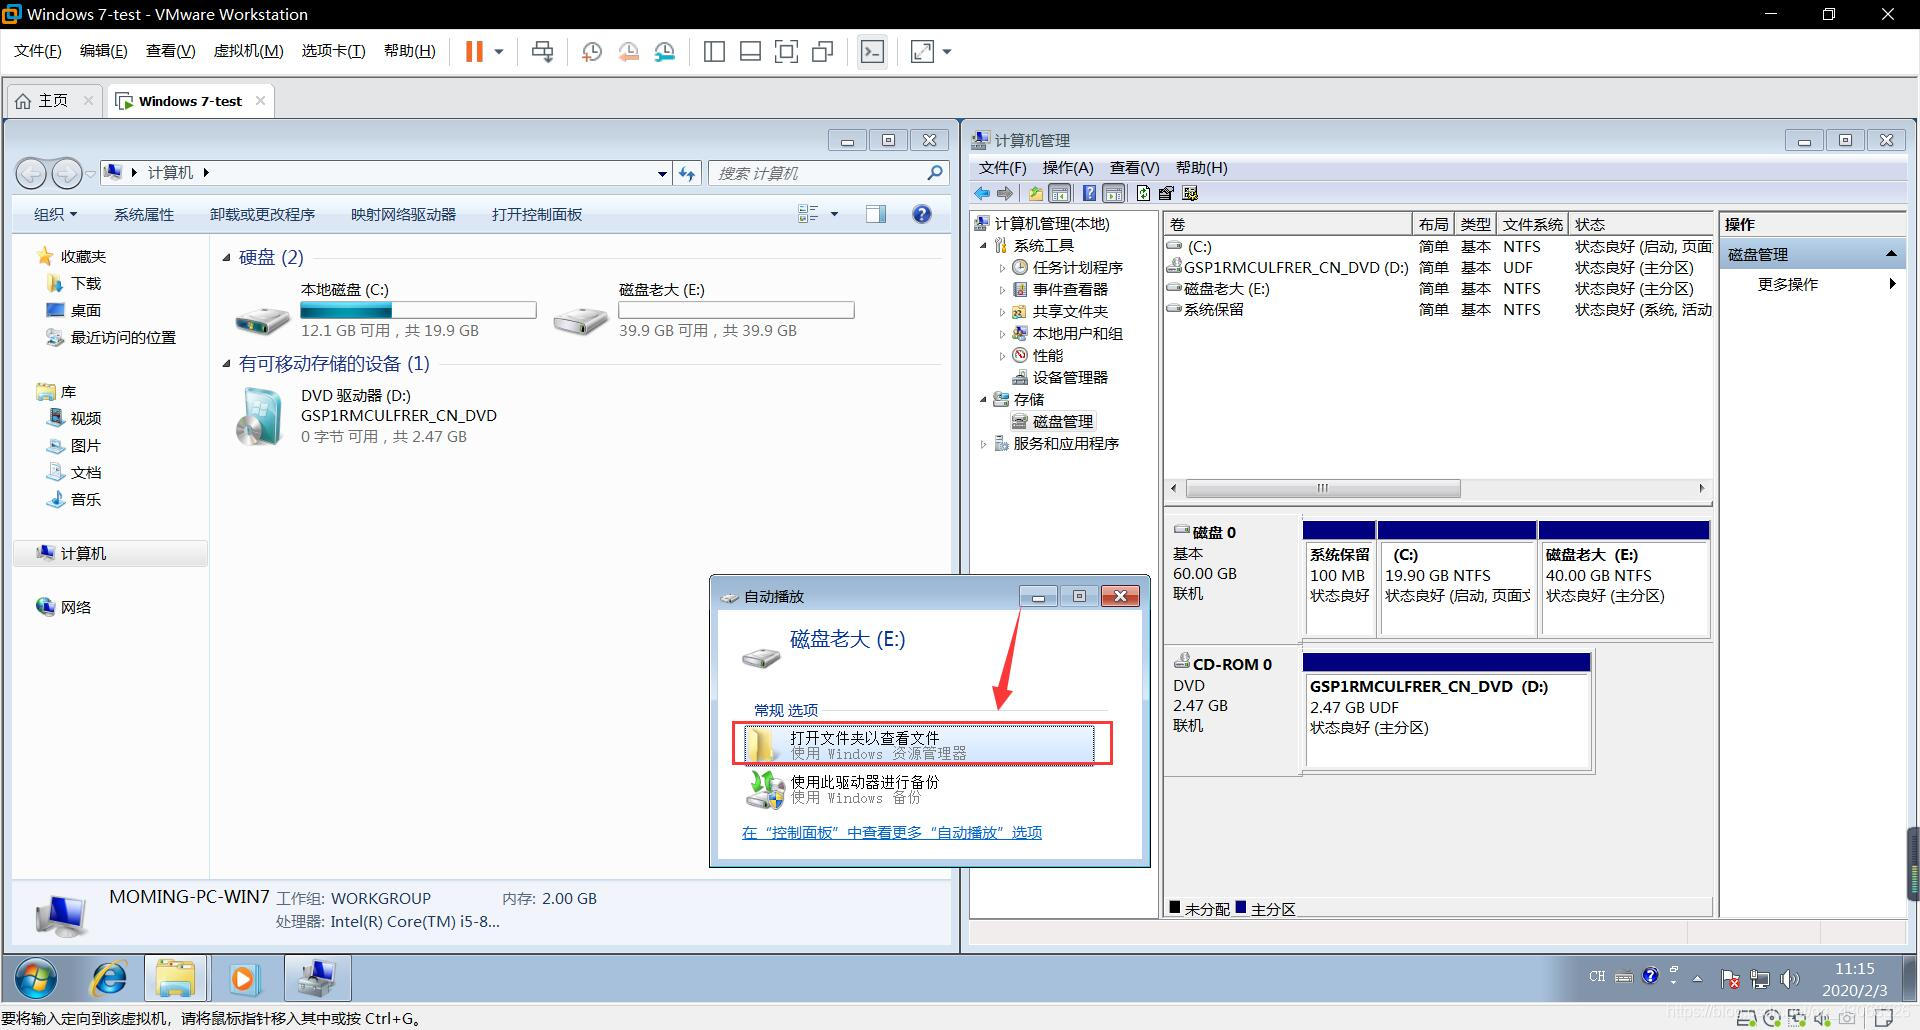Viewport: 1920px width, 1030px height.
Task: Open the snapshot manager icon
Action: click(x=665, y=51)
